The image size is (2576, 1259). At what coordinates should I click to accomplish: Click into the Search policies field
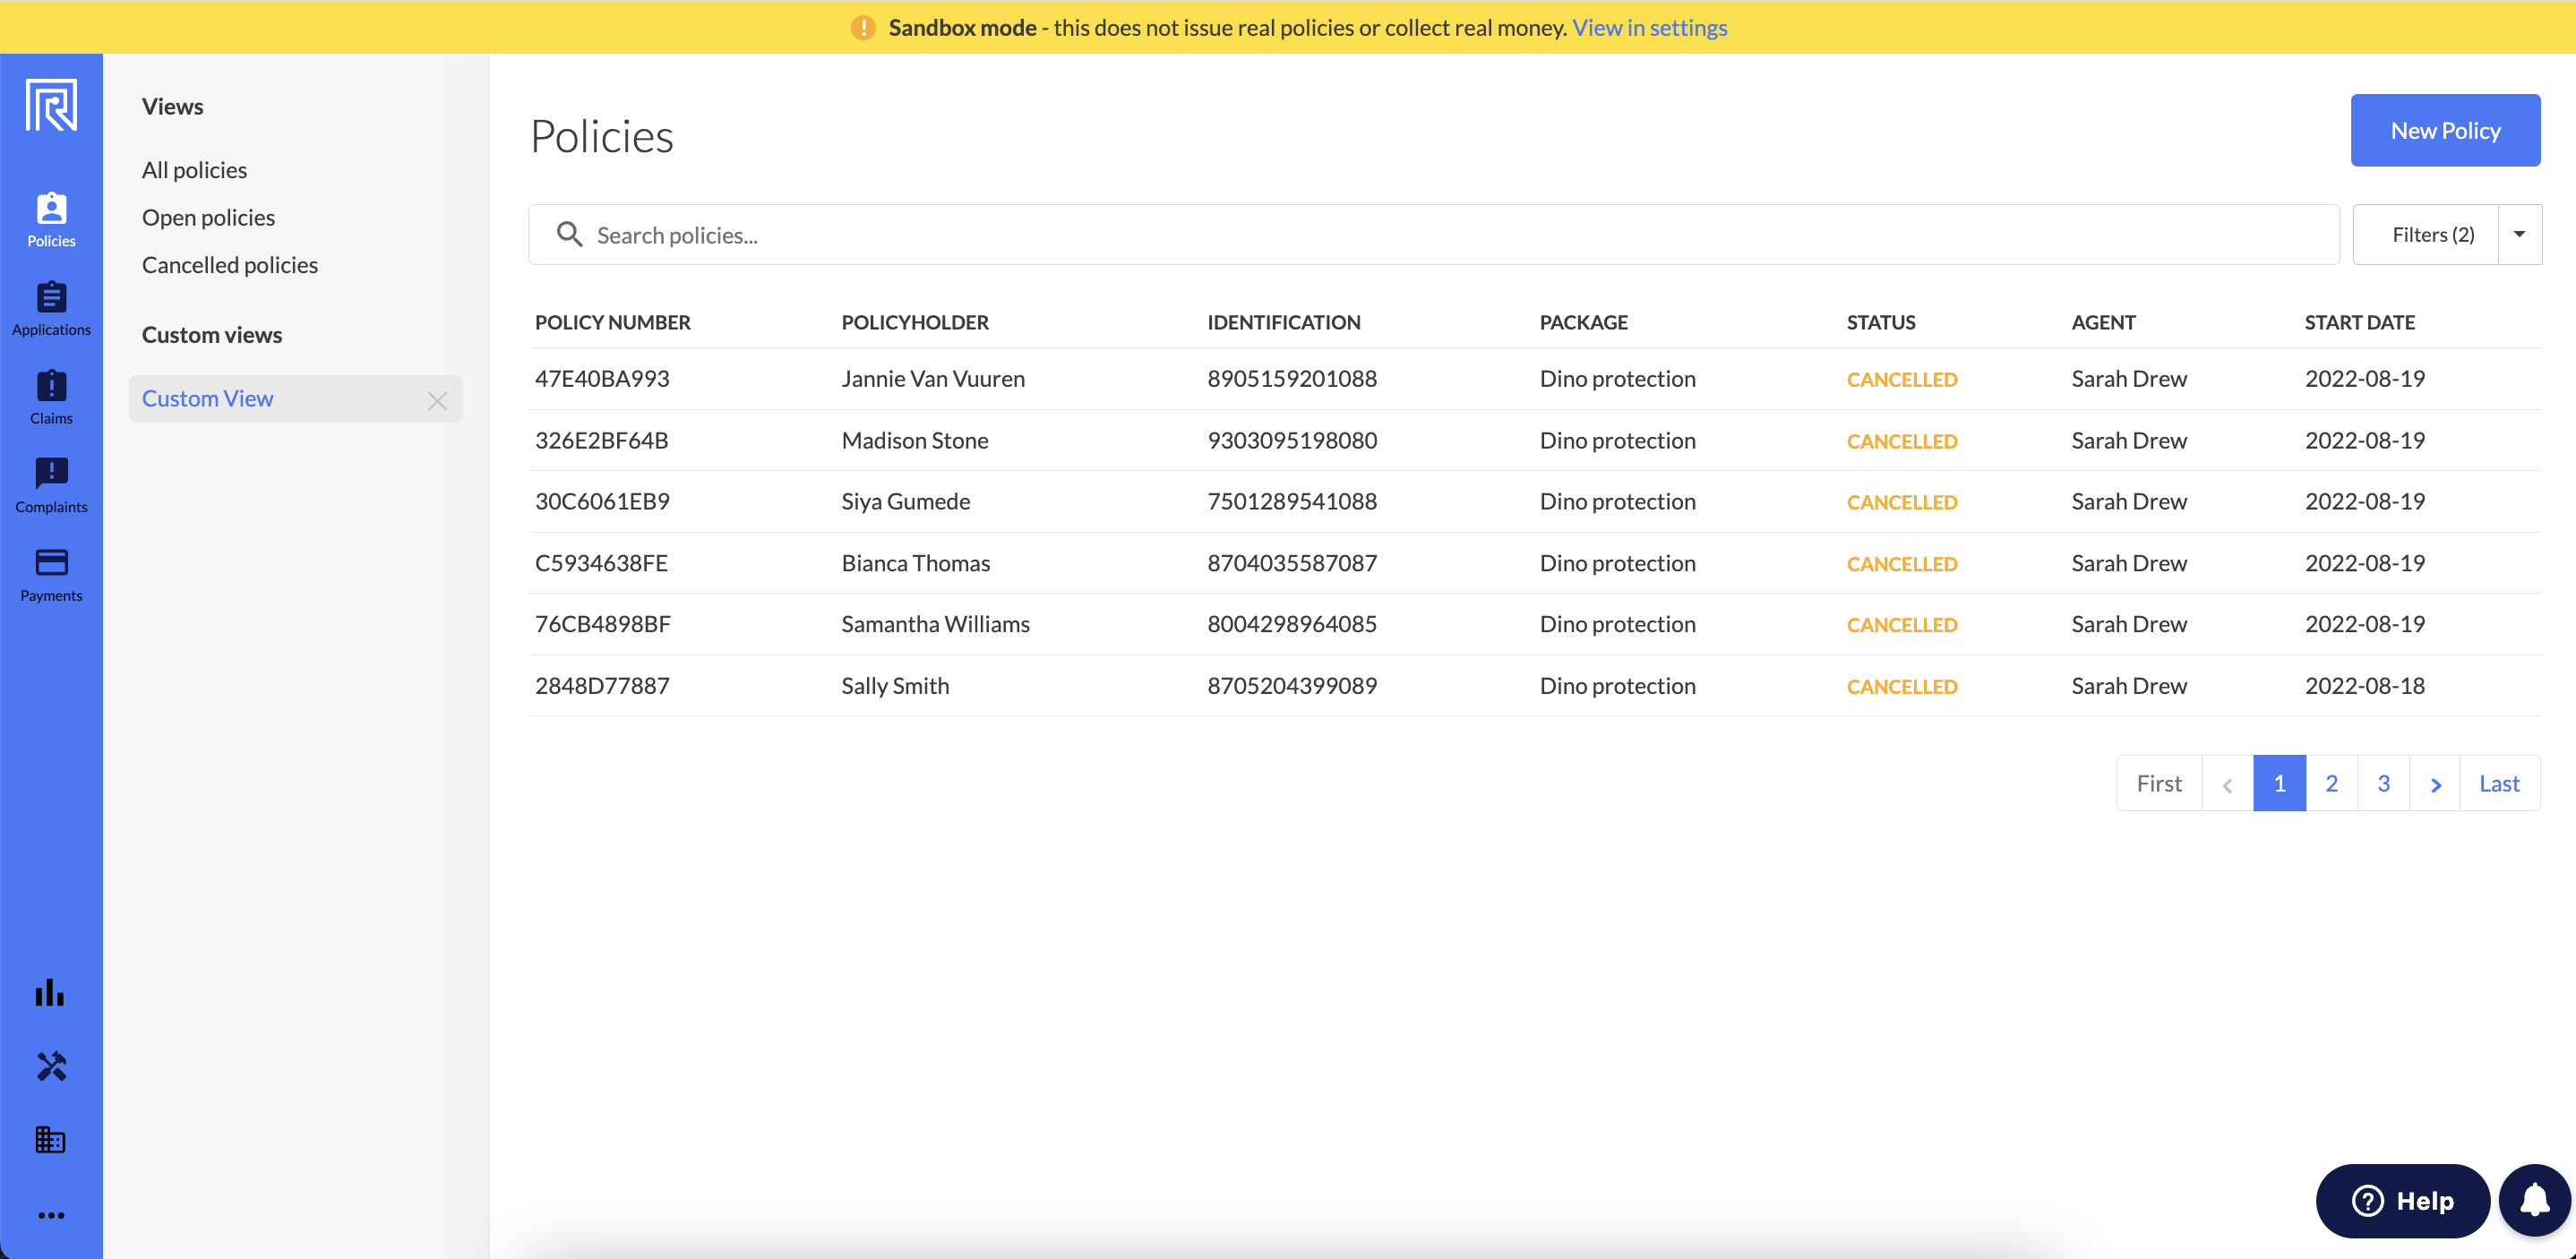(x=1433, y=235)
